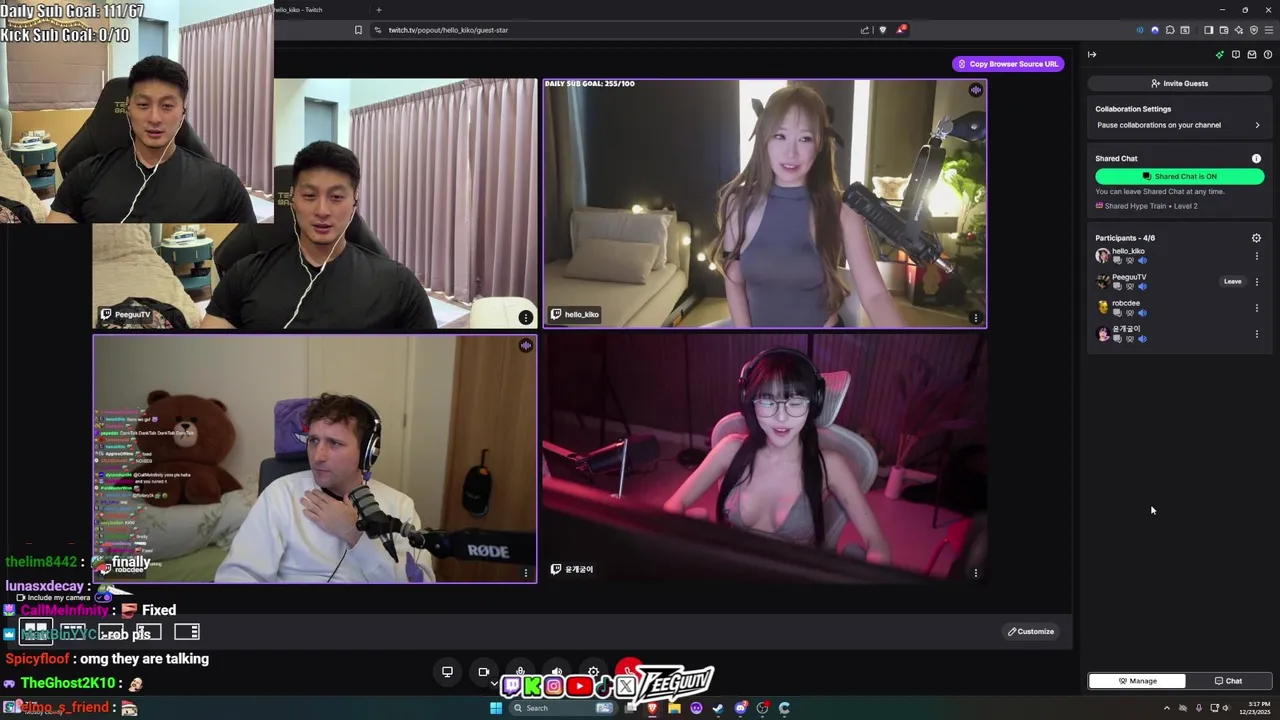Image resolution: width=1280 pixels, height=720 pixels.
Task: Toggle Shared Chat is ON button
Action: (1179, 176)
